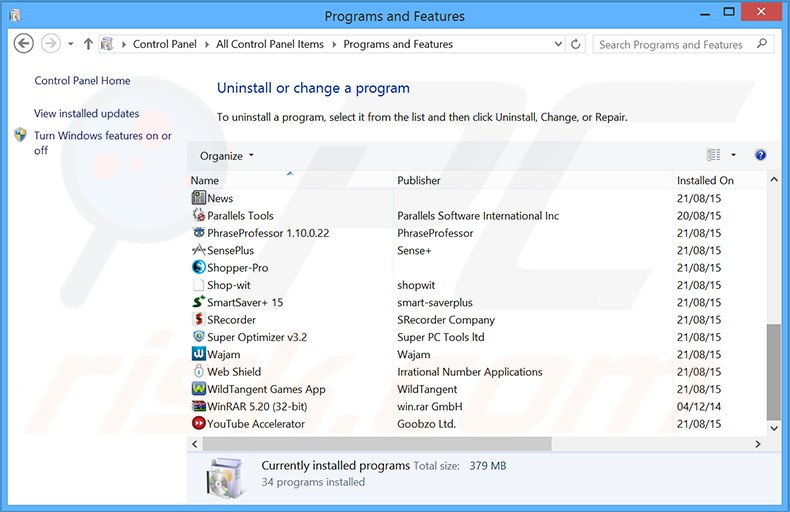Click the search magnifier icon
The width and height of the screenshot is (790, 512).
click(x=762, y=44)
